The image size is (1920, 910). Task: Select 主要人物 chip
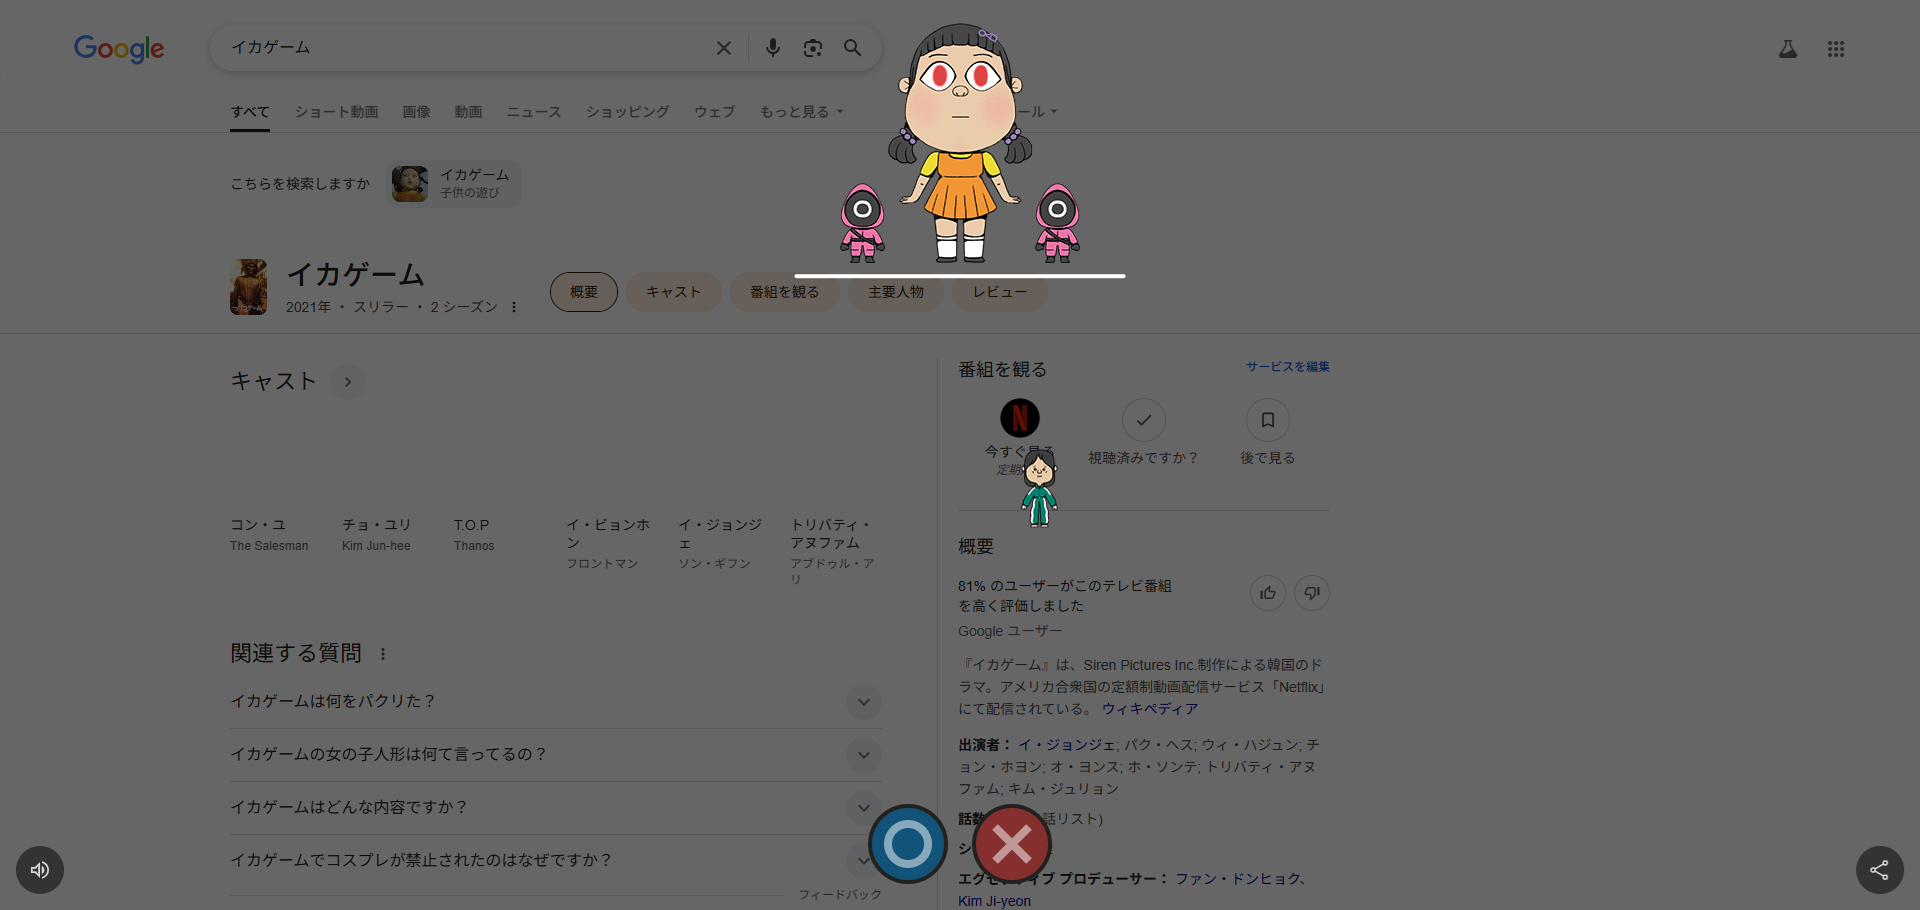coord(896,292)
